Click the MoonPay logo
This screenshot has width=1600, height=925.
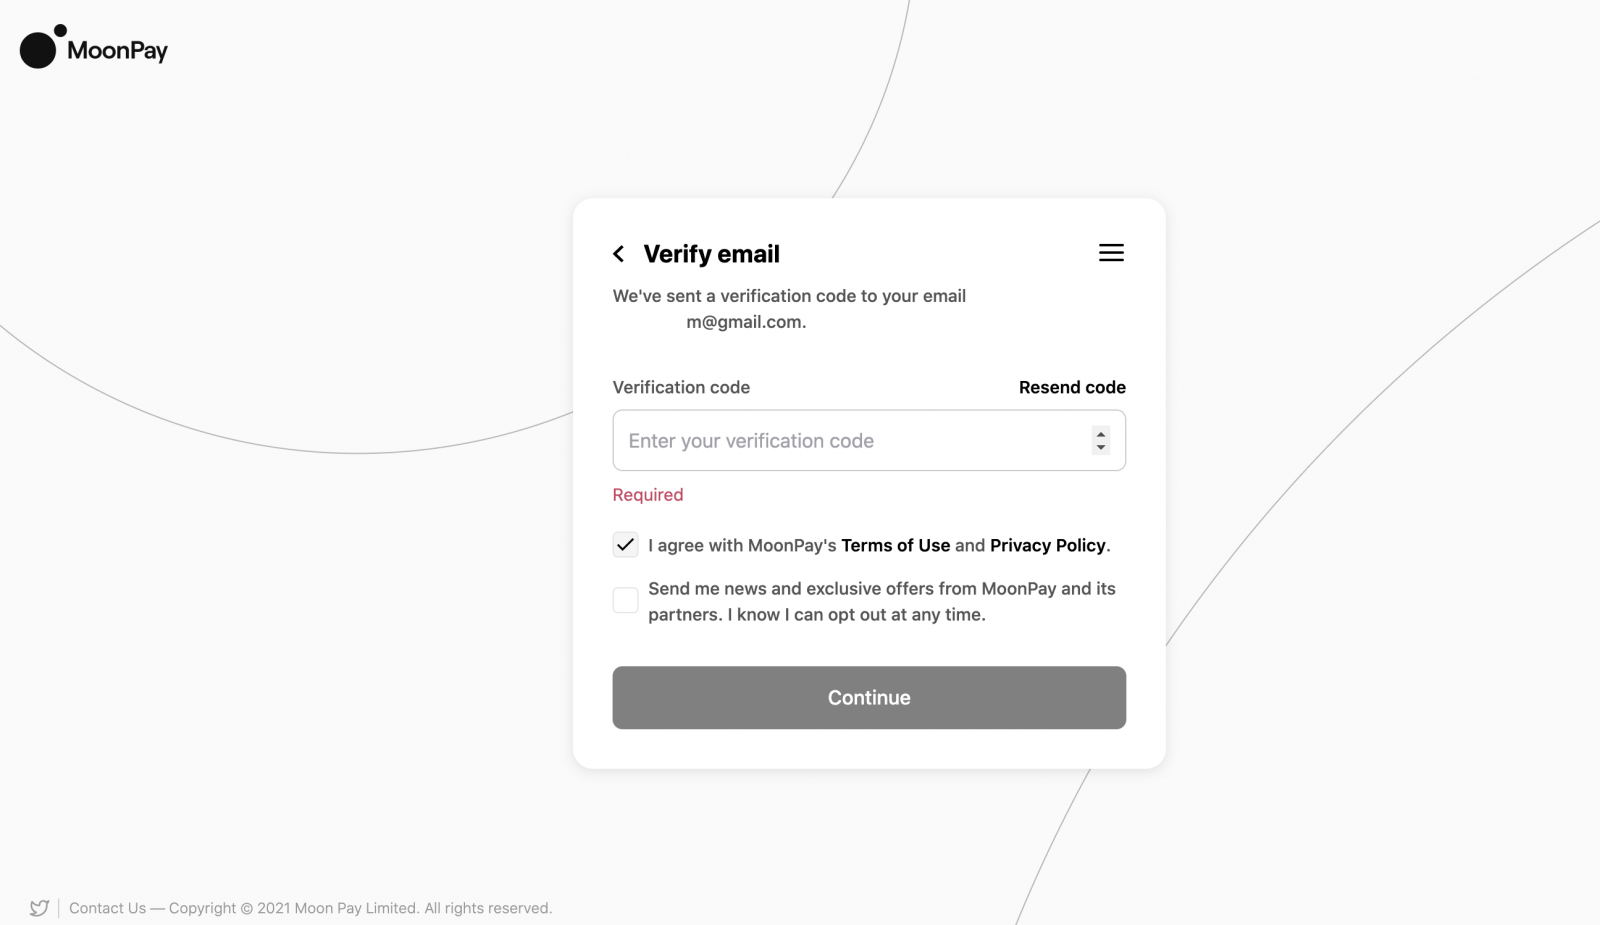[x=94, y=47]
